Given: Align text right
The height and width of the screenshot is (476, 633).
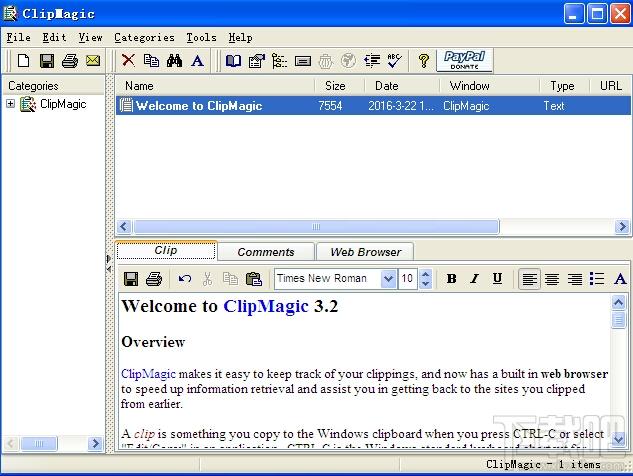Looking at the screenshot, I should click(x=574, y=279).
